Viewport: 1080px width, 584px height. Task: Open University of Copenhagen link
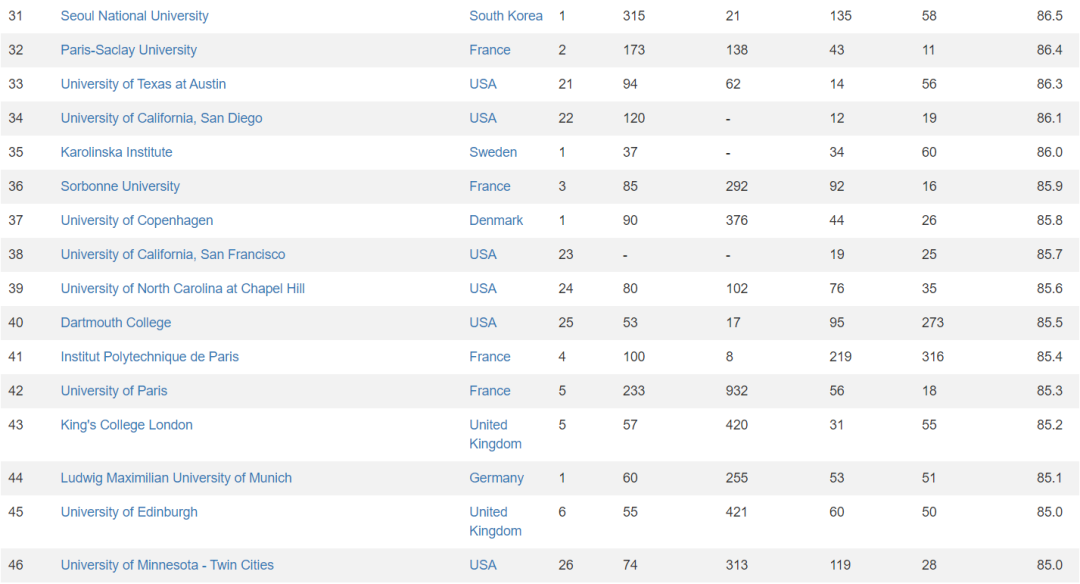click(x=136, y=220)
